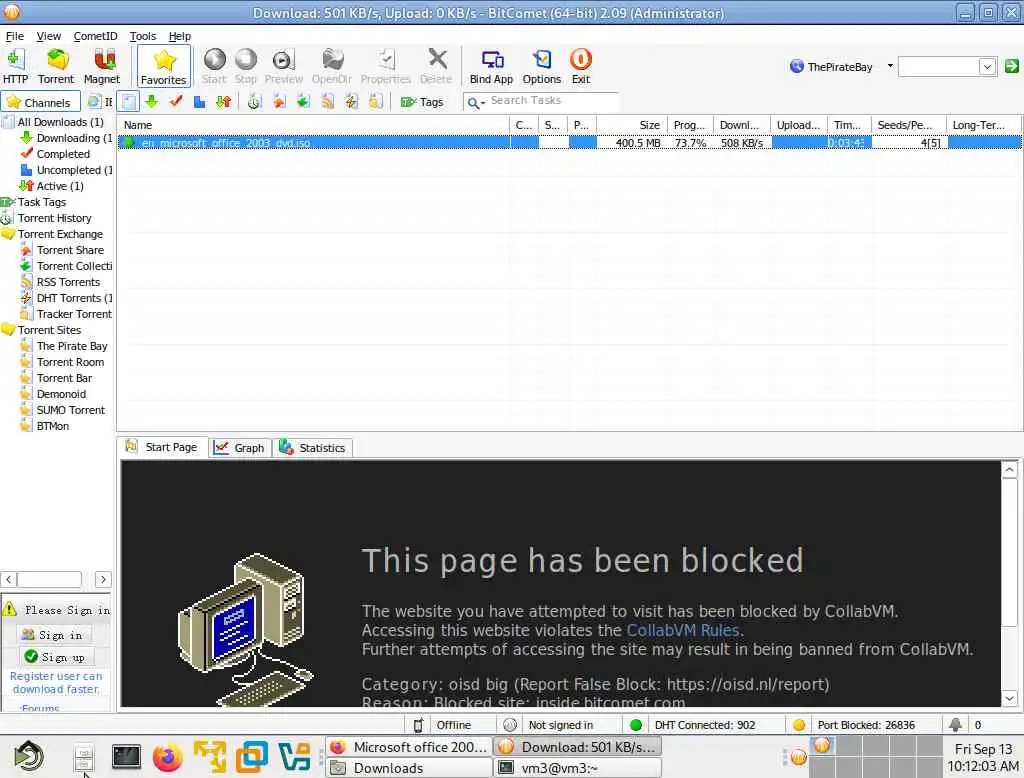
Task: Click the green go arrow button
Action: [x=1012, y=66]
